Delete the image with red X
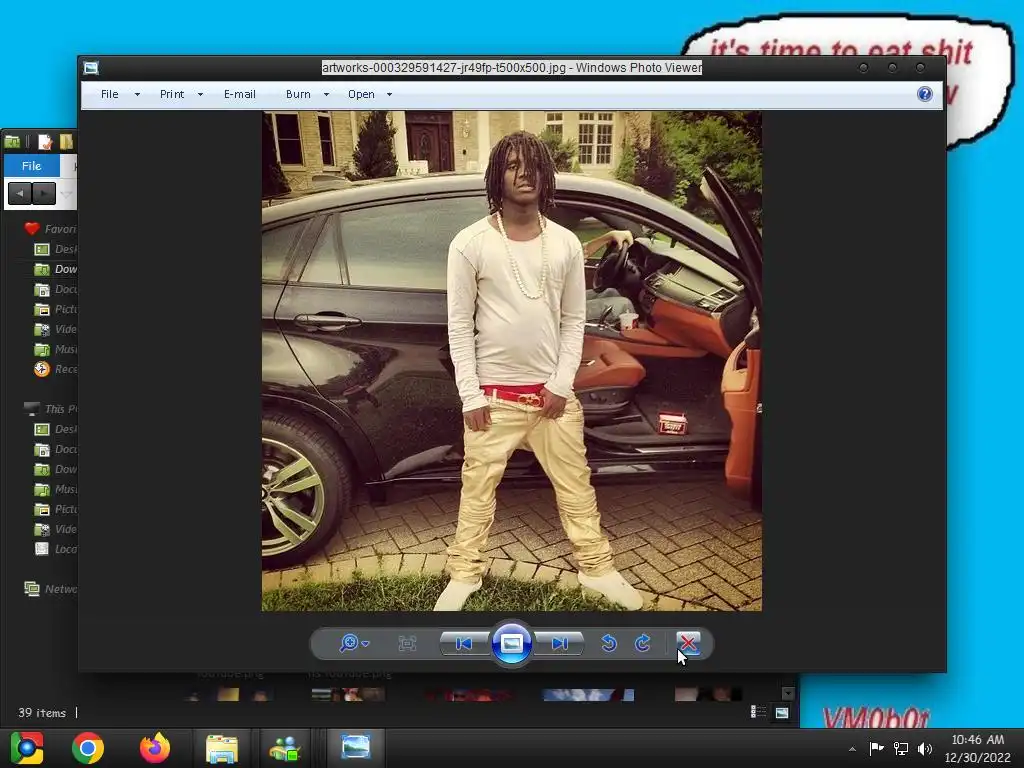Screen dimensions: 1024x768 pyautogui.click(x=688, y=643)
